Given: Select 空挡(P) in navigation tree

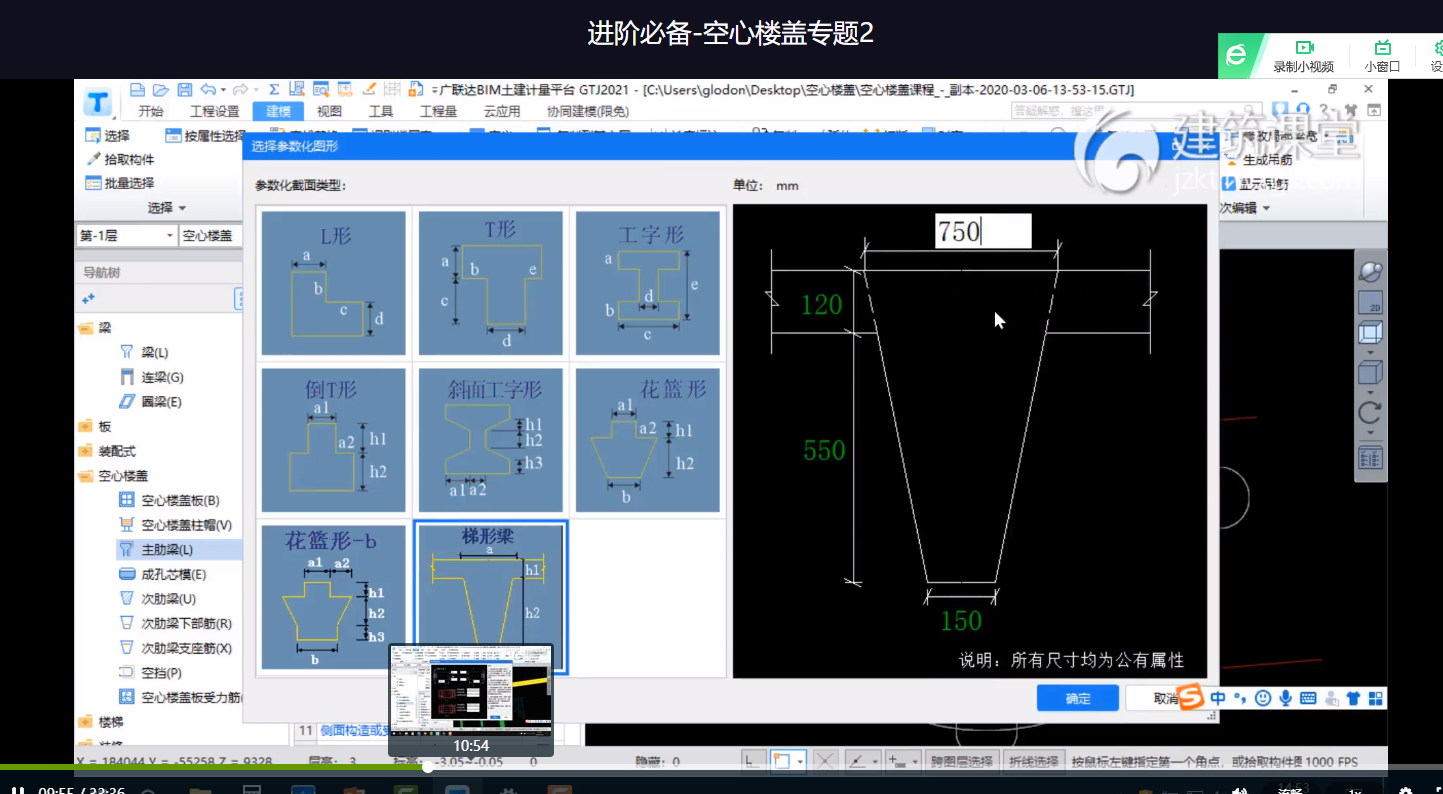Looking at the screenshot, I should pyautogui.click(x=150, y=672).
